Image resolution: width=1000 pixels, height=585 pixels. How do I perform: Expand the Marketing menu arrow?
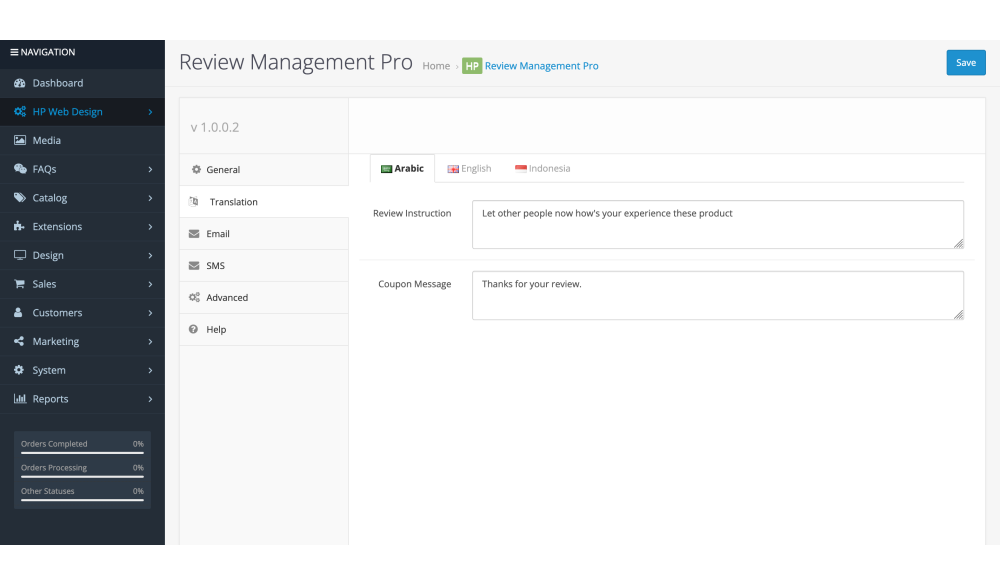[150, 342]
